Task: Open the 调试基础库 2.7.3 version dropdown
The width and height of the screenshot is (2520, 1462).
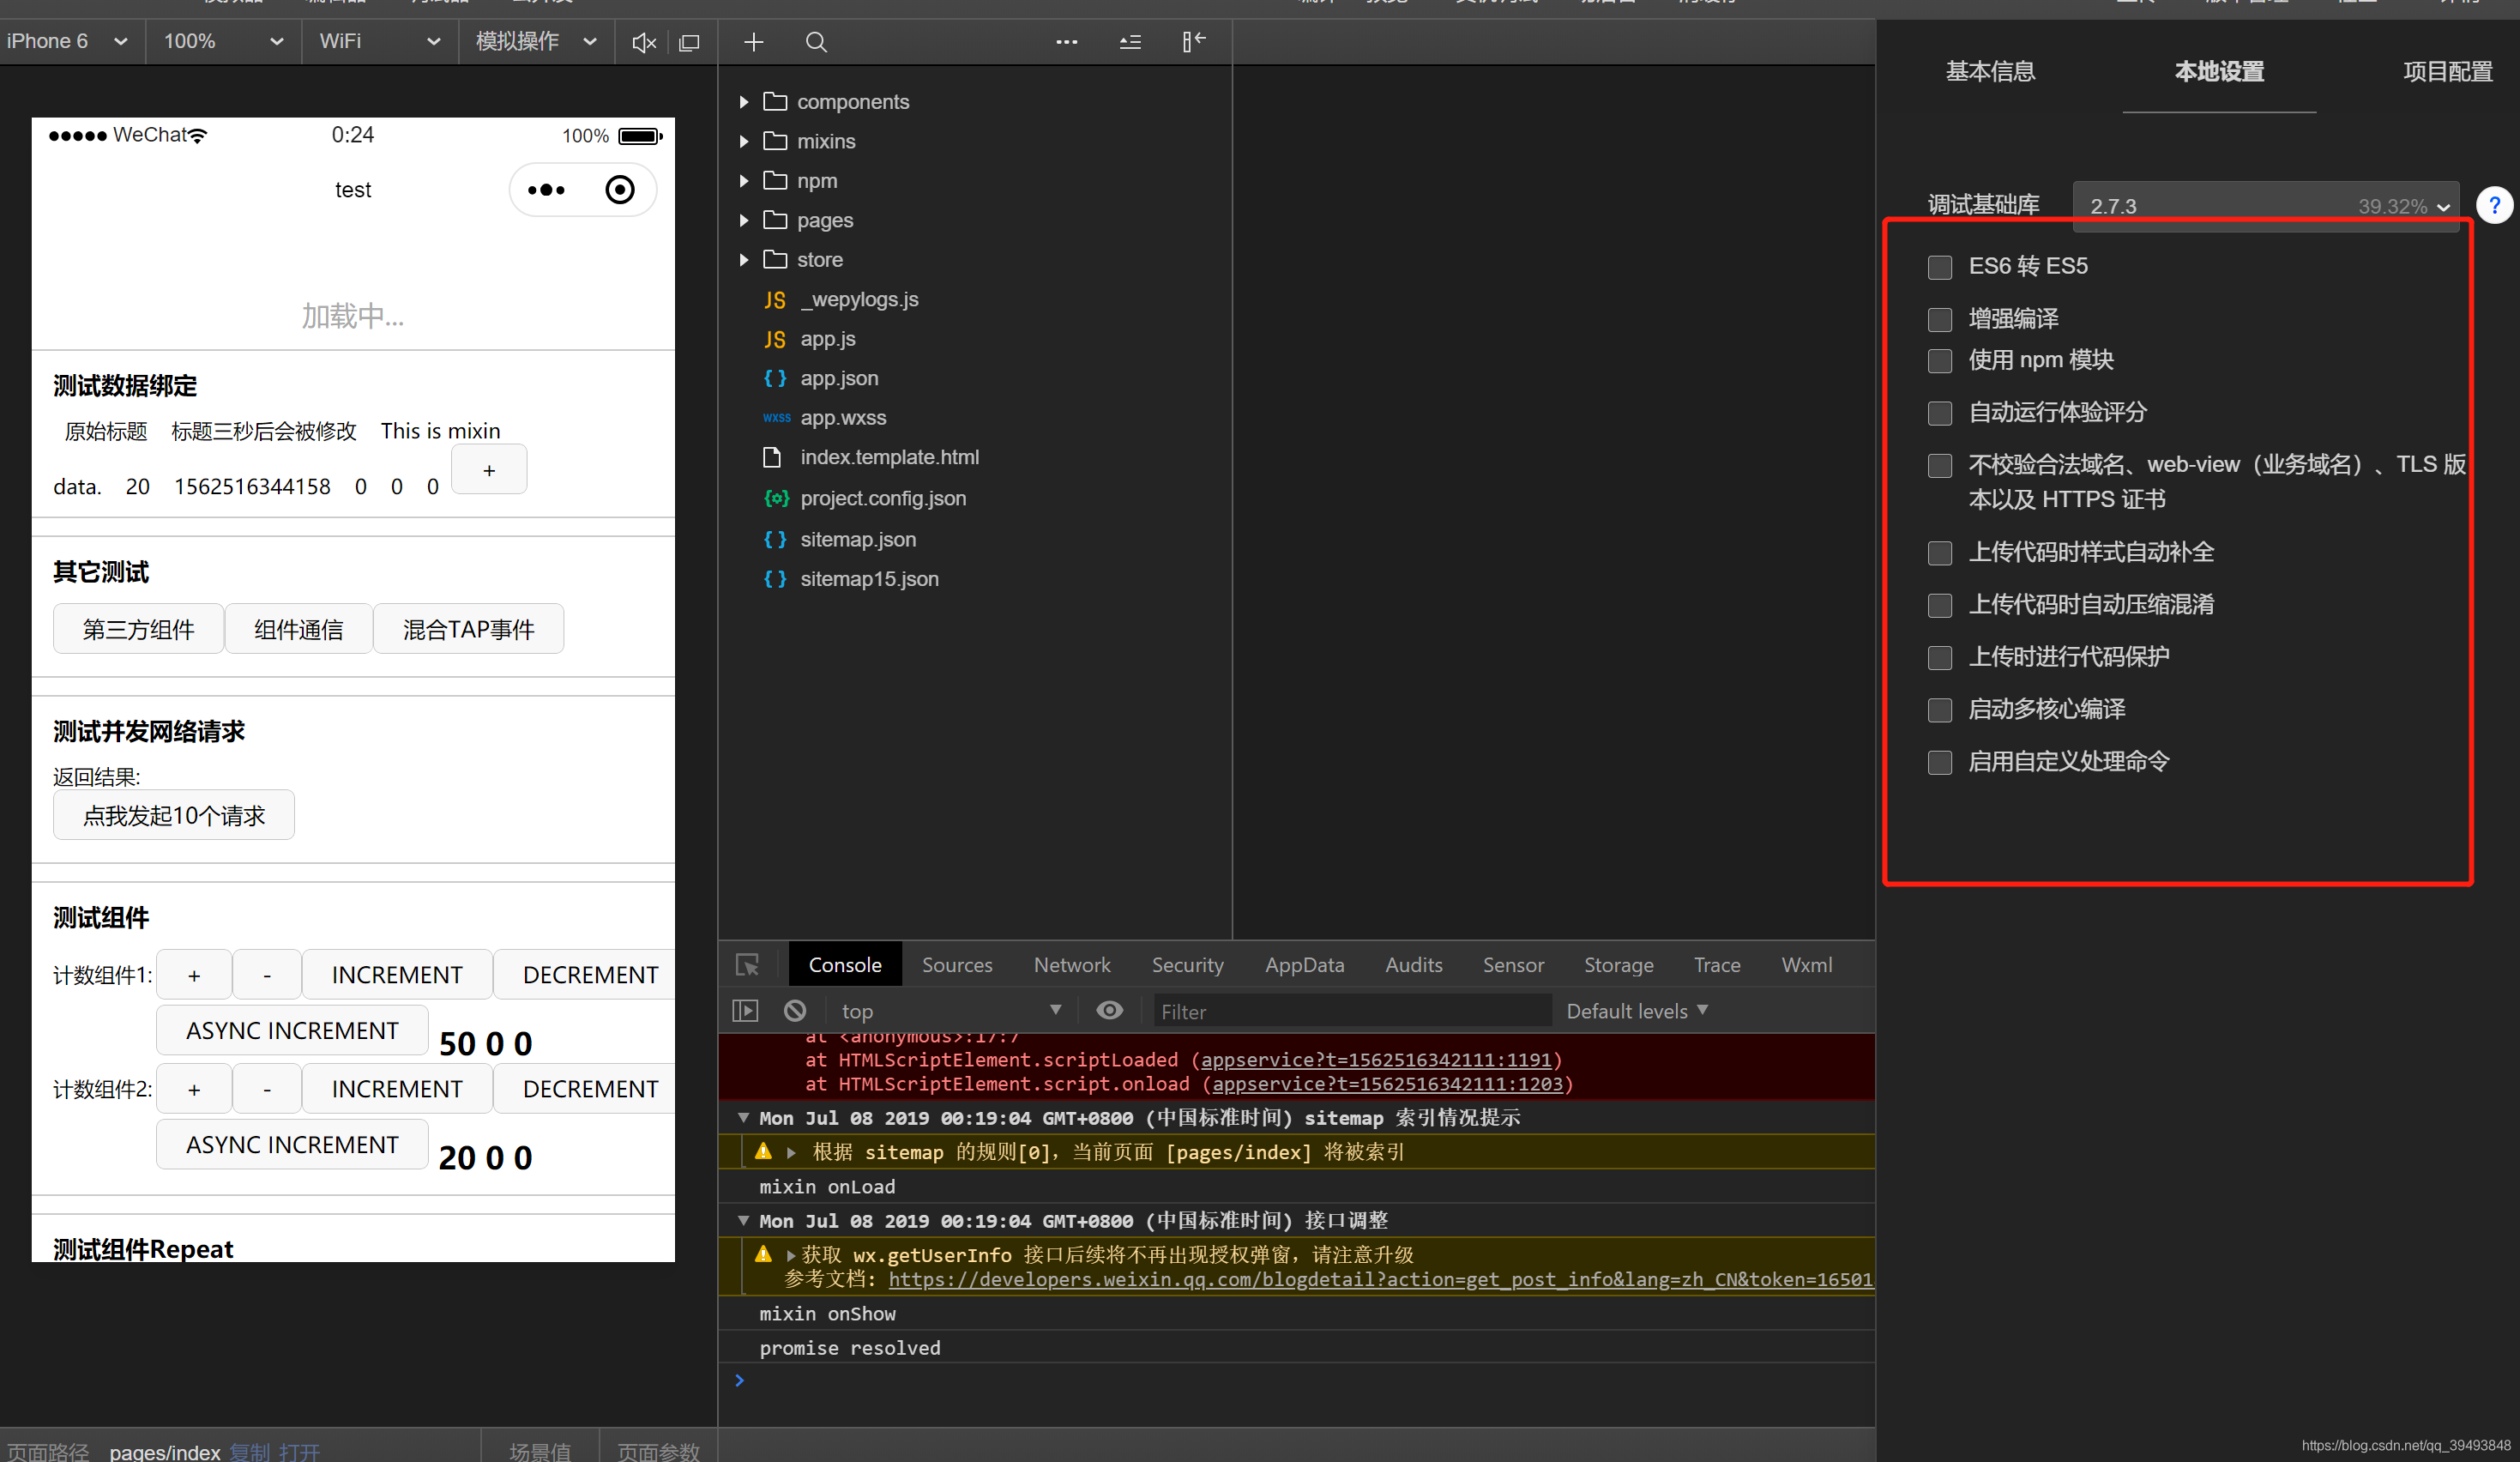Action: coord(2266,206)
